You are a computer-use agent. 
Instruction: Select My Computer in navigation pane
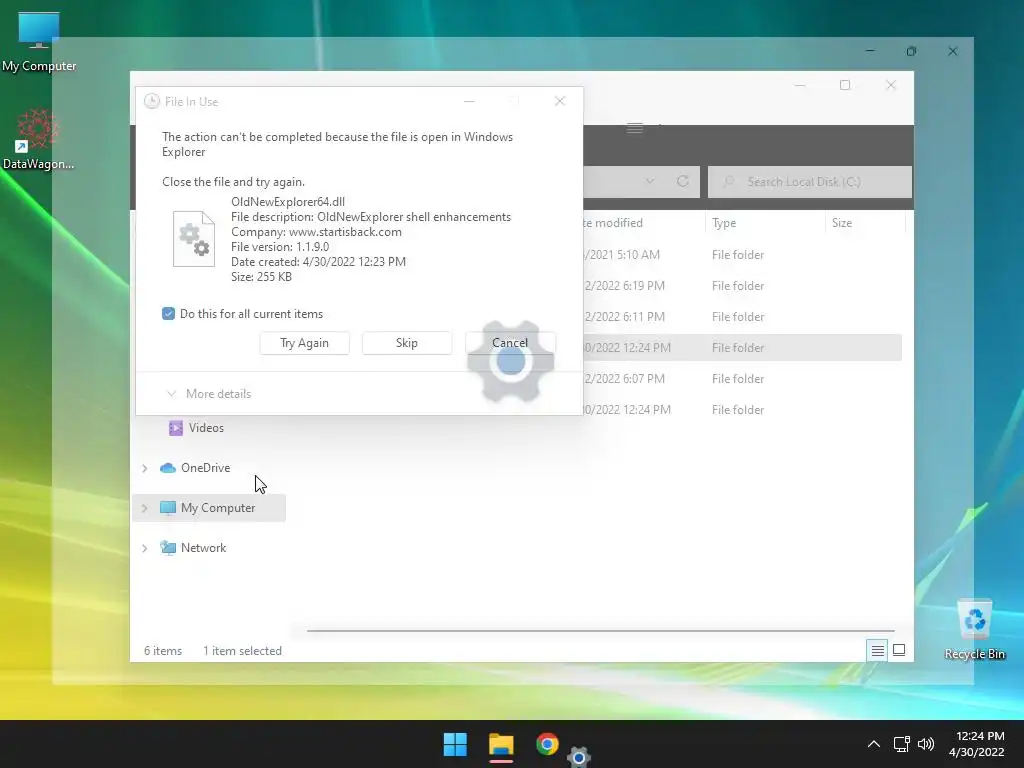pyautogui.click(x=208, y=508)
